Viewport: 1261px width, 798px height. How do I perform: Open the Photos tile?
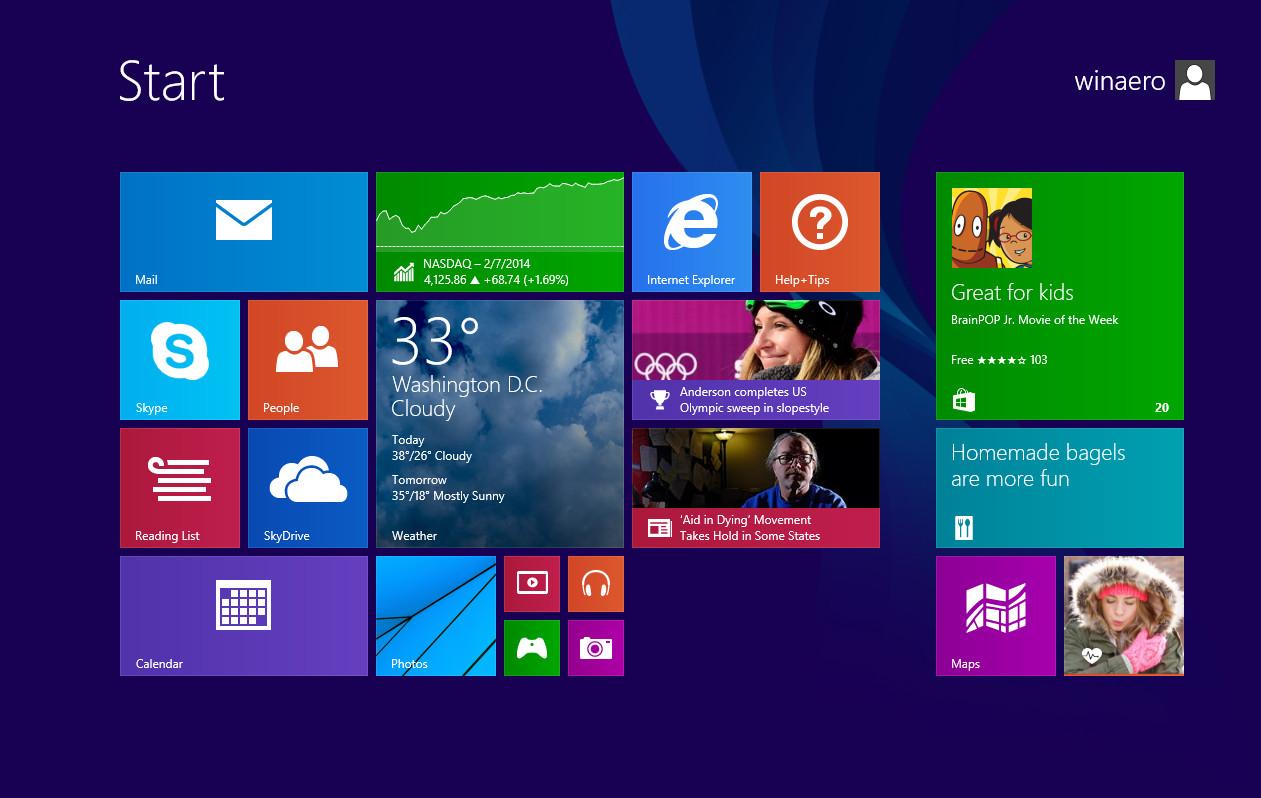[436, 616]
